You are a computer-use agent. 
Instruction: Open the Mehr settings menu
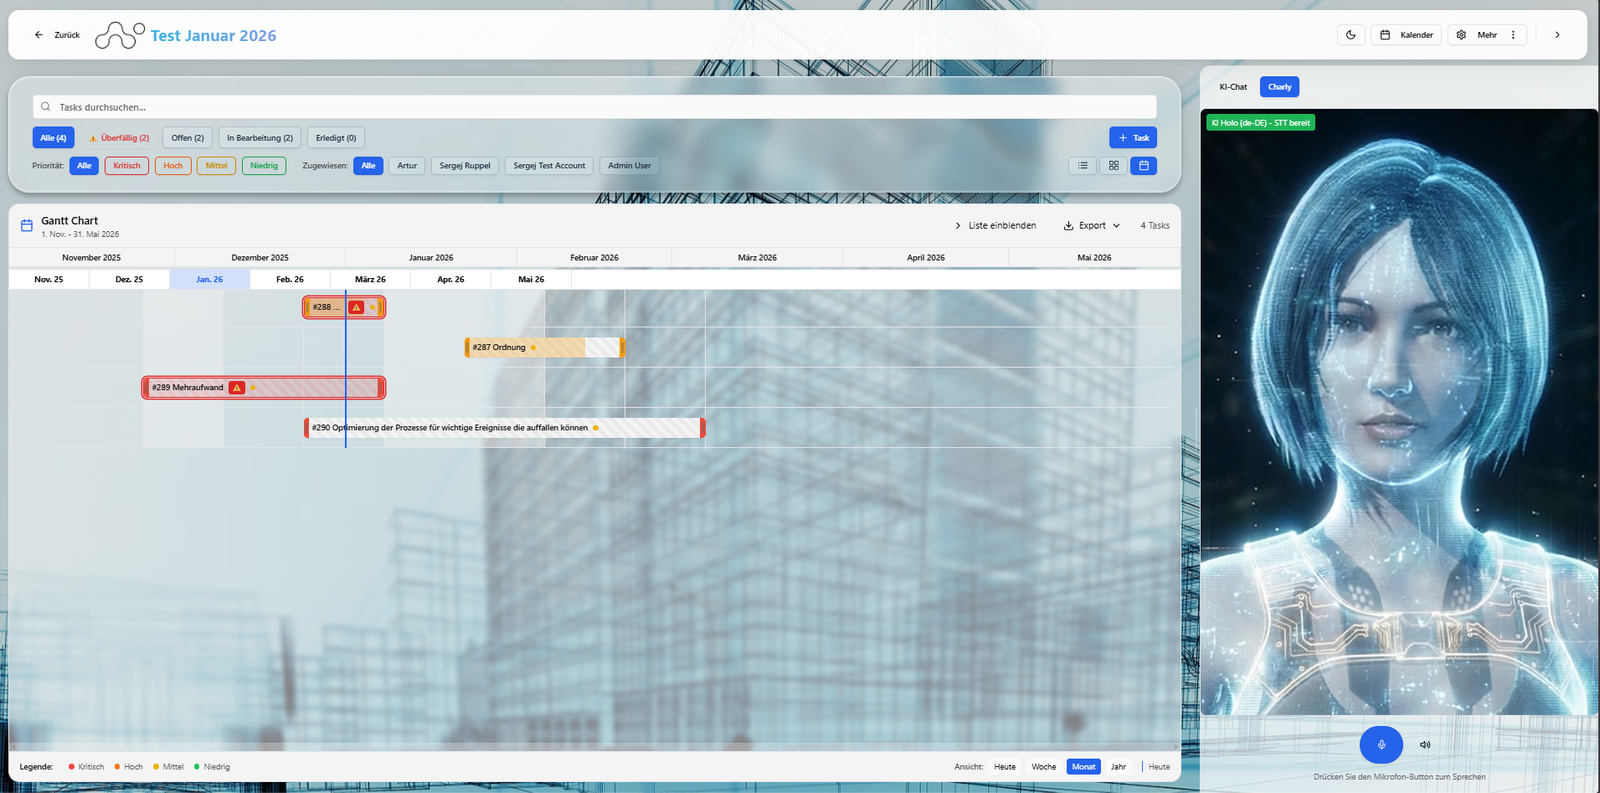[1487, 35]
